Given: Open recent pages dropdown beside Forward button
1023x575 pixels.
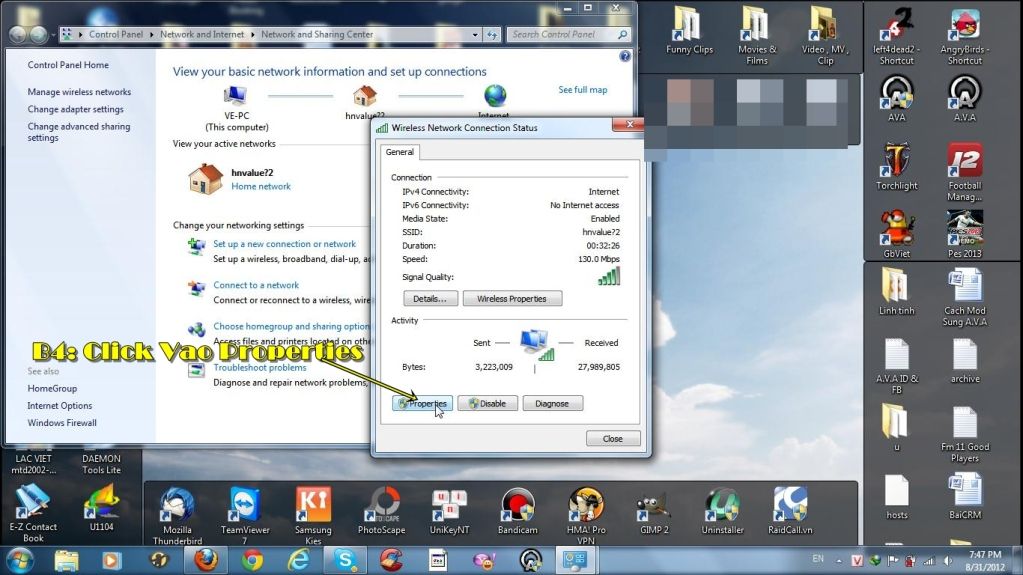Looking at the screenshot, I should pos(53,35).
